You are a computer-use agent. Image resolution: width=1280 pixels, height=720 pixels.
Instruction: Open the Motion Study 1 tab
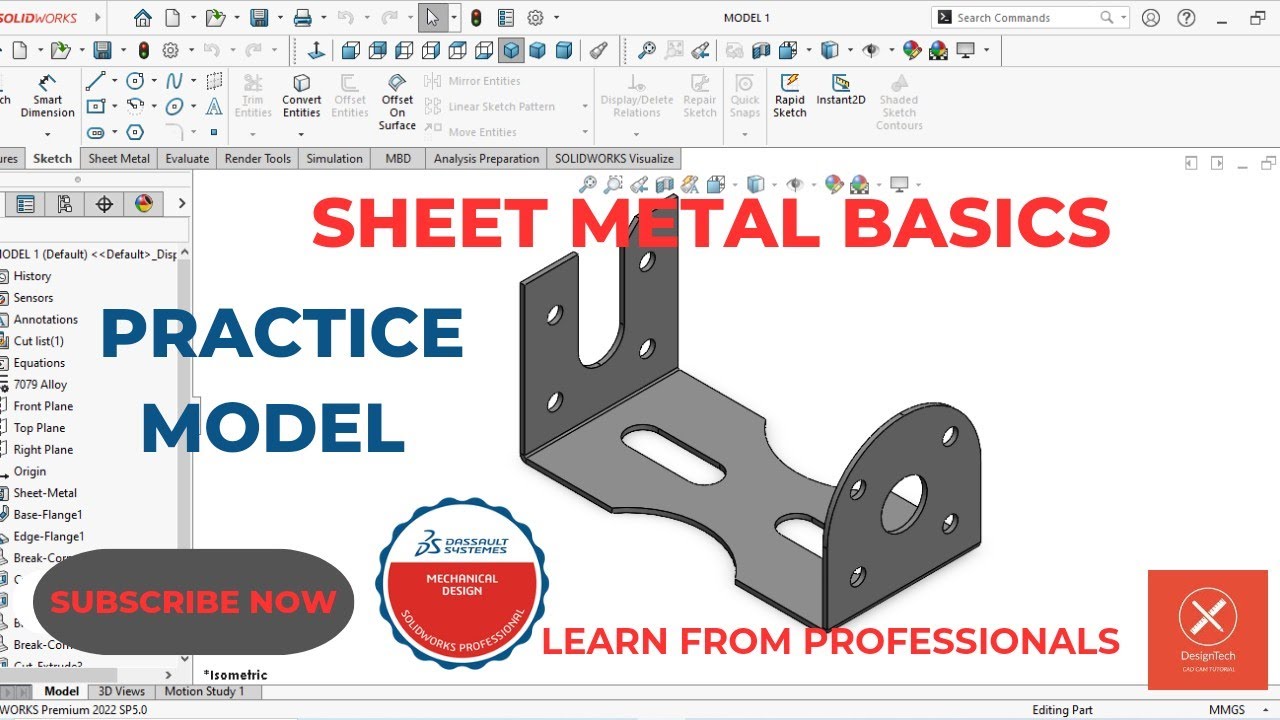(204, 691)
